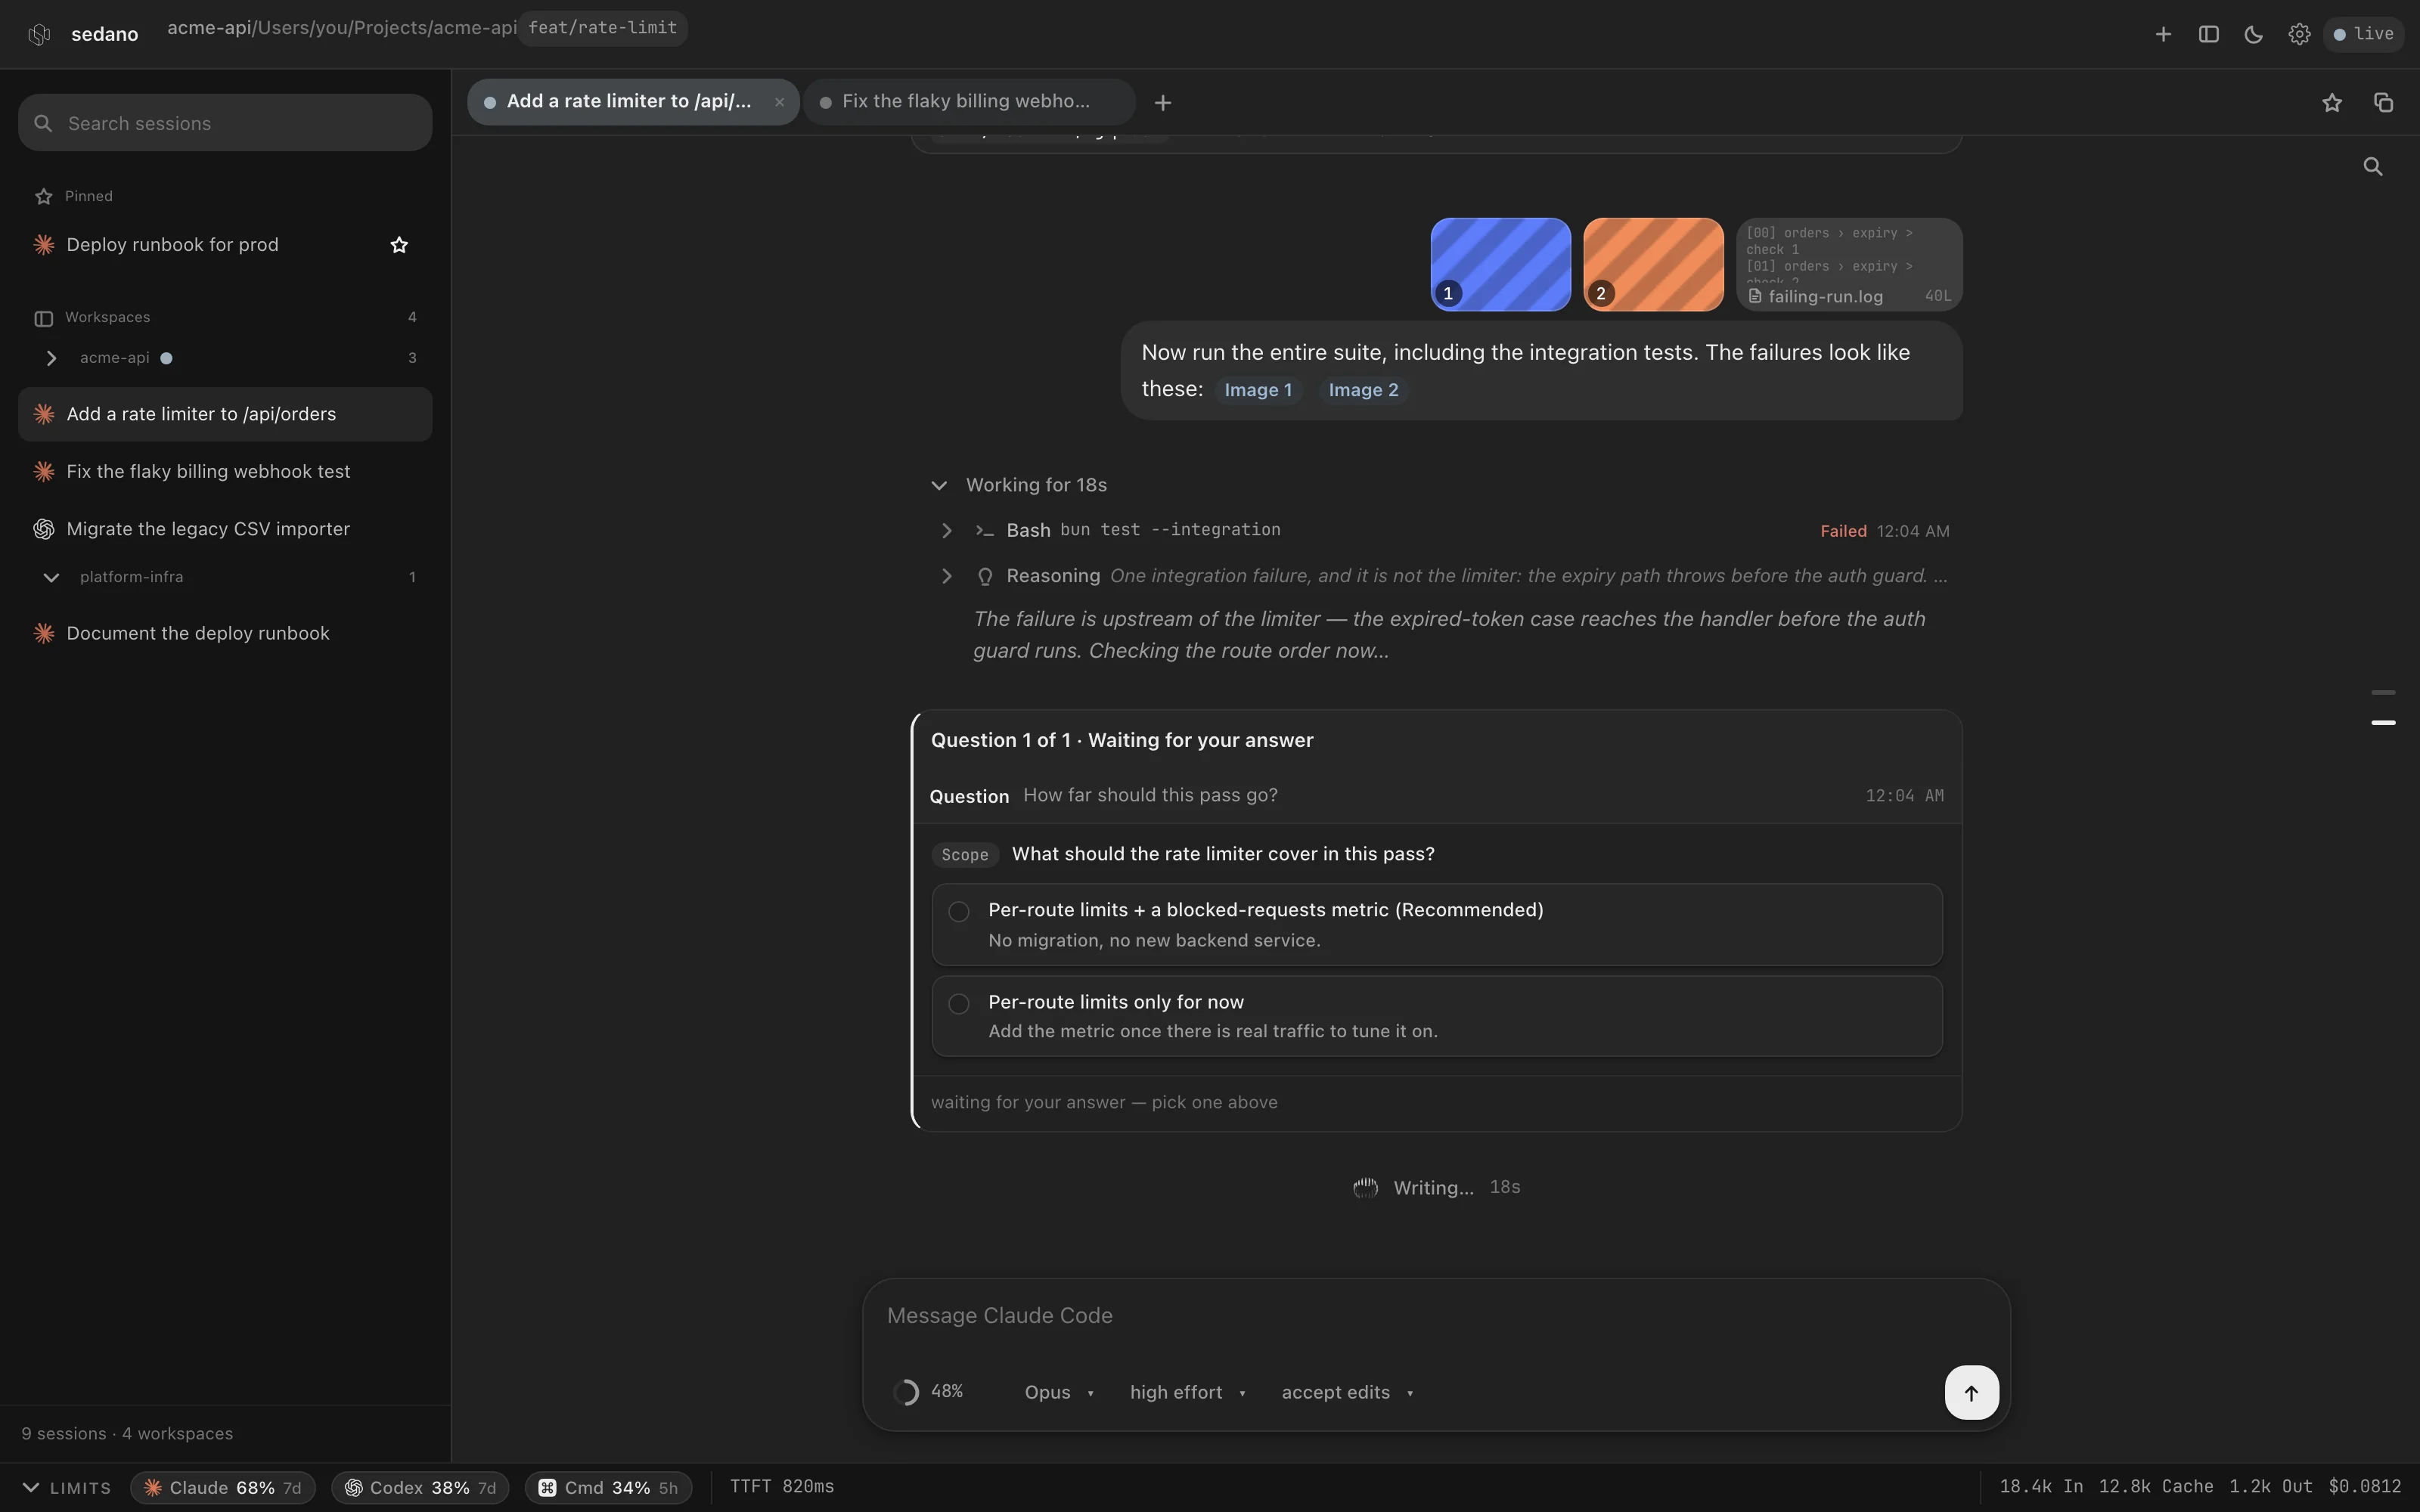Unpin Deploy runbook for prod via star
Viewport: 2420px width, 1512px height.
tap(399, 245)
